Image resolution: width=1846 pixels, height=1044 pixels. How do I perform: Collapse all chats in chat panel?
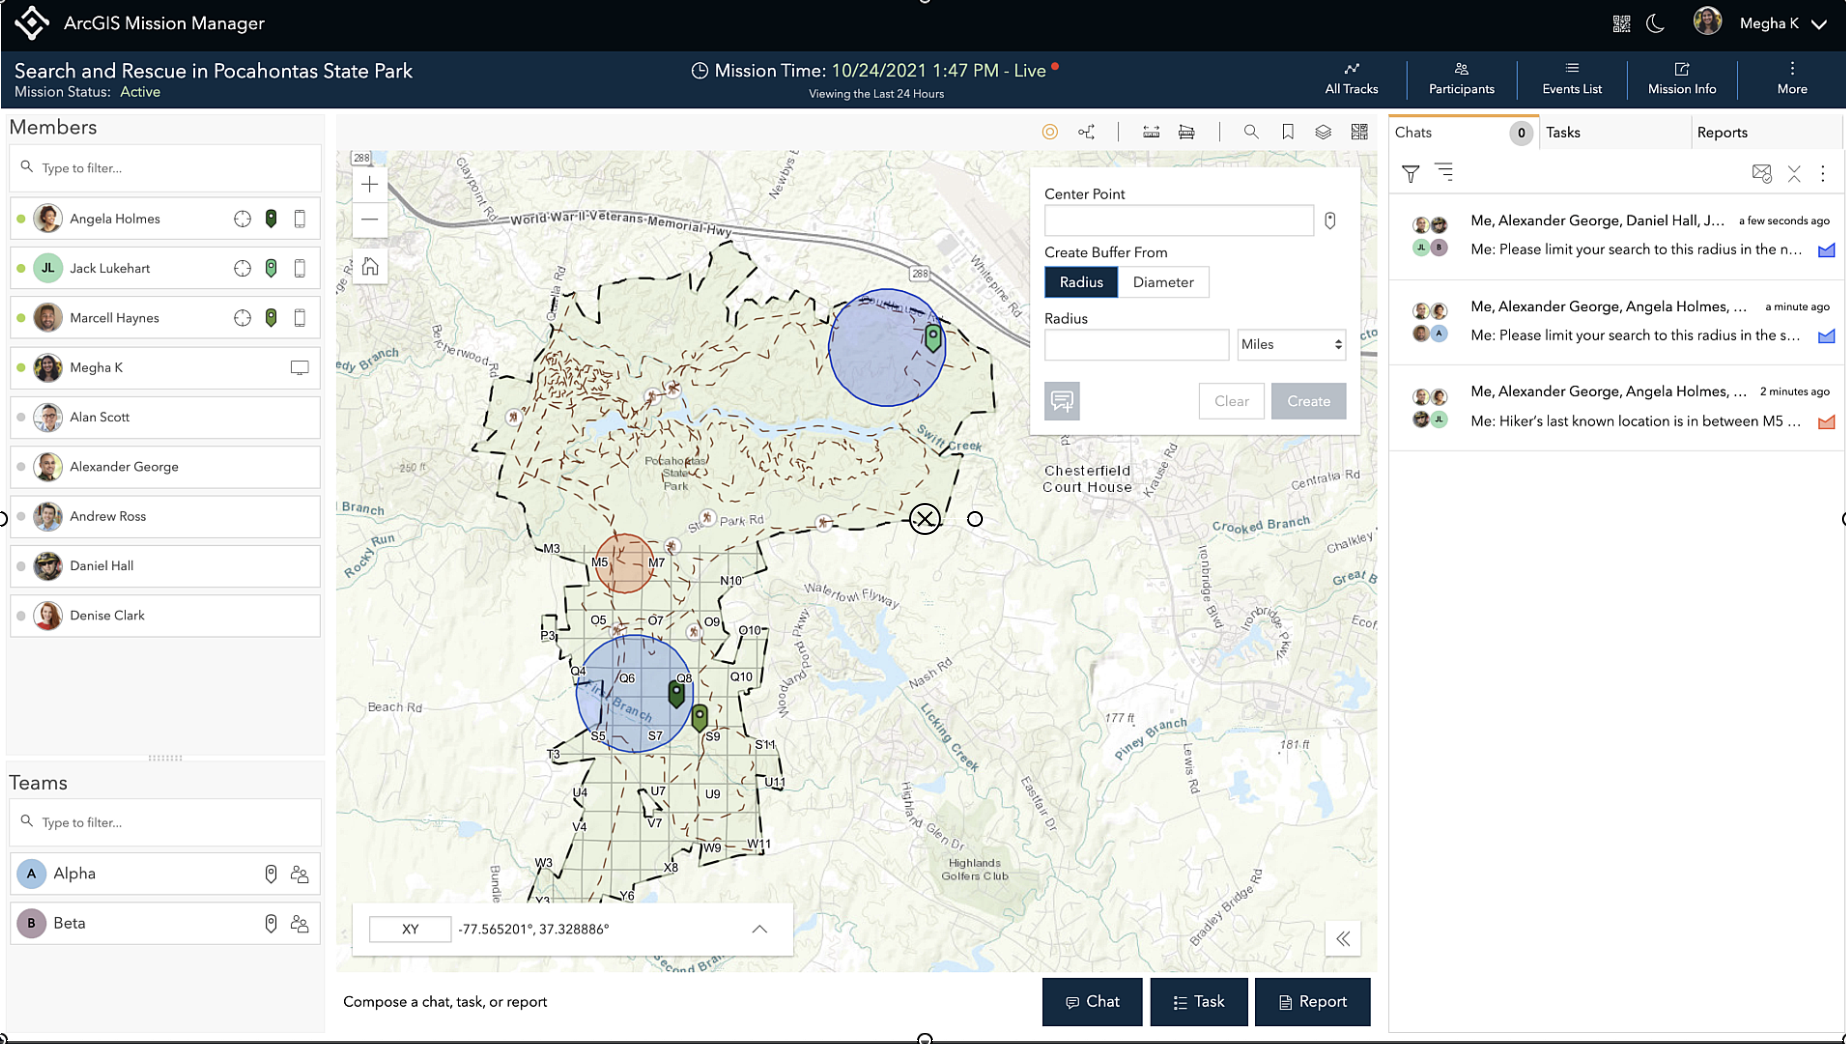[x=1794, y=173]
